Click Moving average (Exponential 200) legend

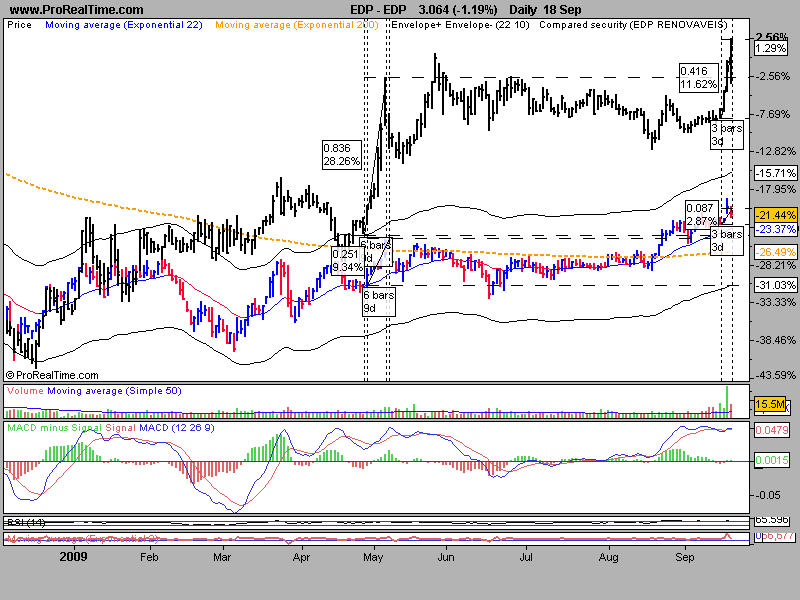[296, 24]
